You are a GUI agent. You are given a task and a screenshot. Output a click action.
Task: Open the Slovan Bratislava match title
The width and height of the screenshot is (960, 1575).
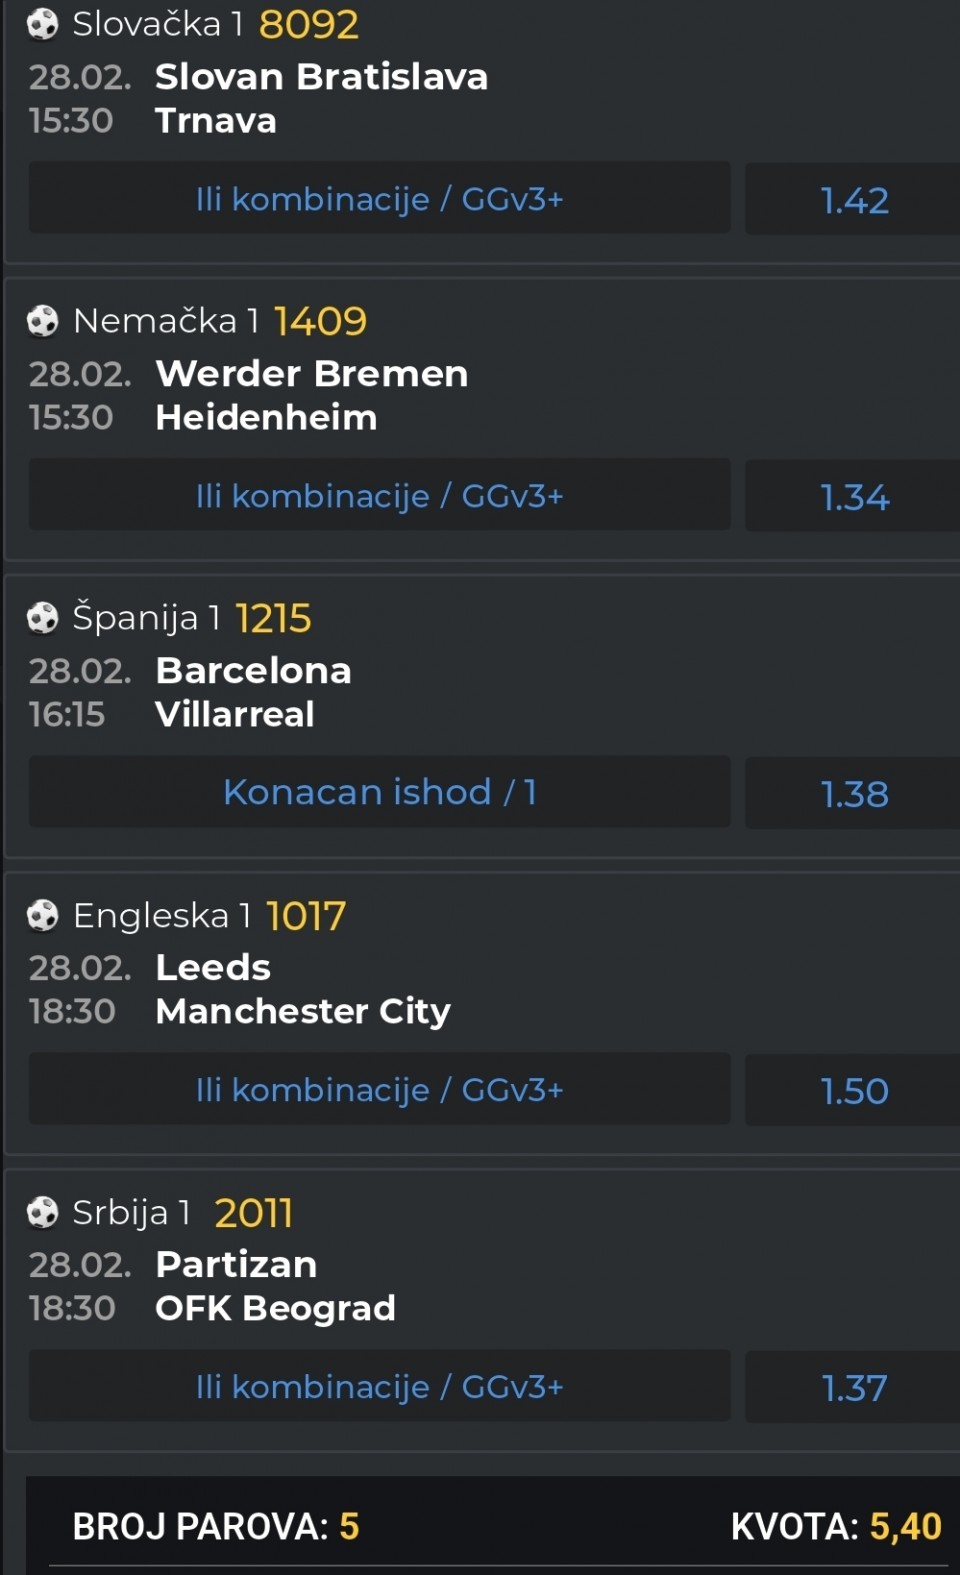321,77
